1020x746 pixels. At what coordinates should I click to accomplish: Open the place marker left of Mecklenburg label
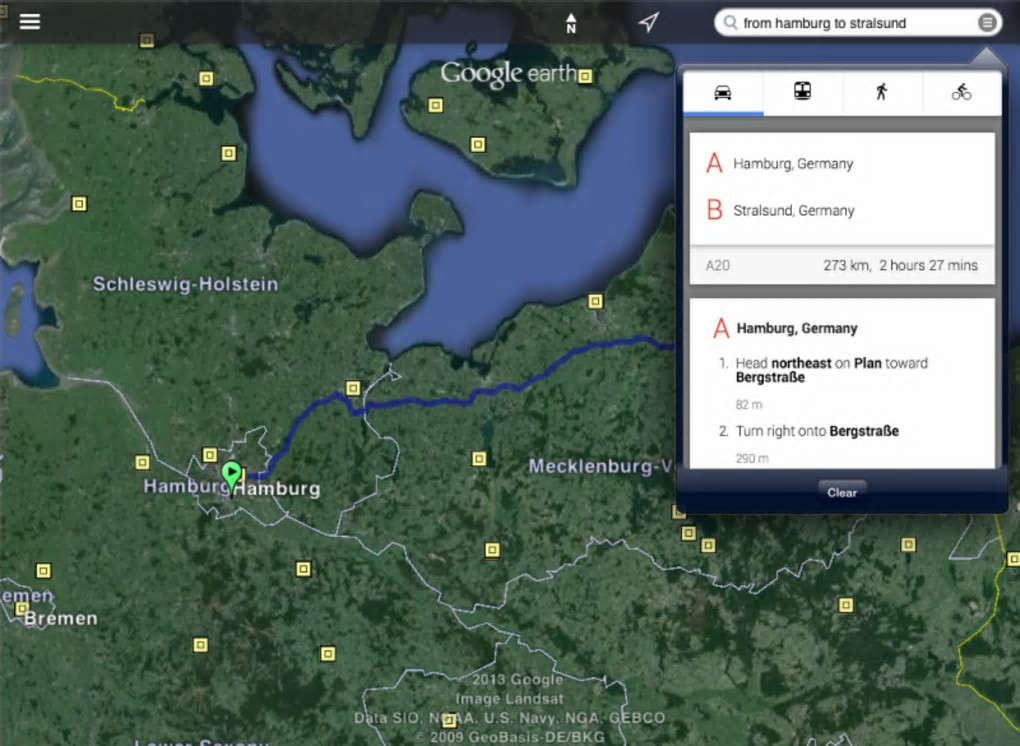479,459
